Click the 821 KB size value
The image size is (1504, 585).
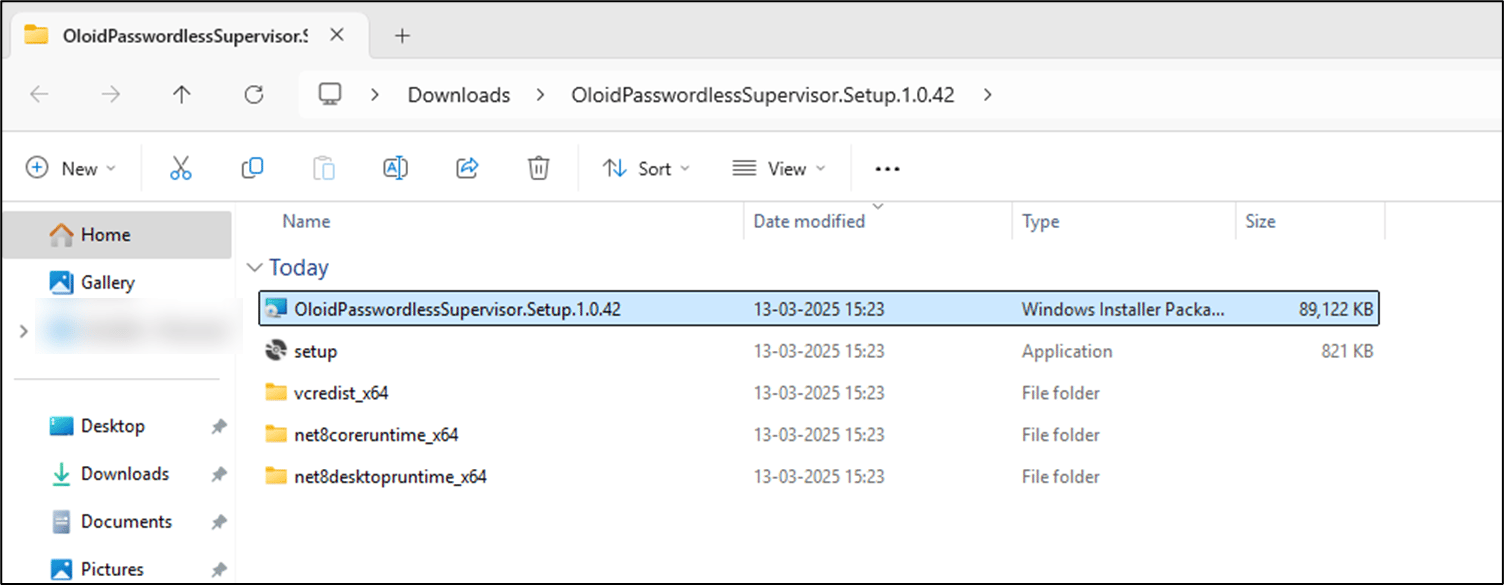click(1347, 352)
